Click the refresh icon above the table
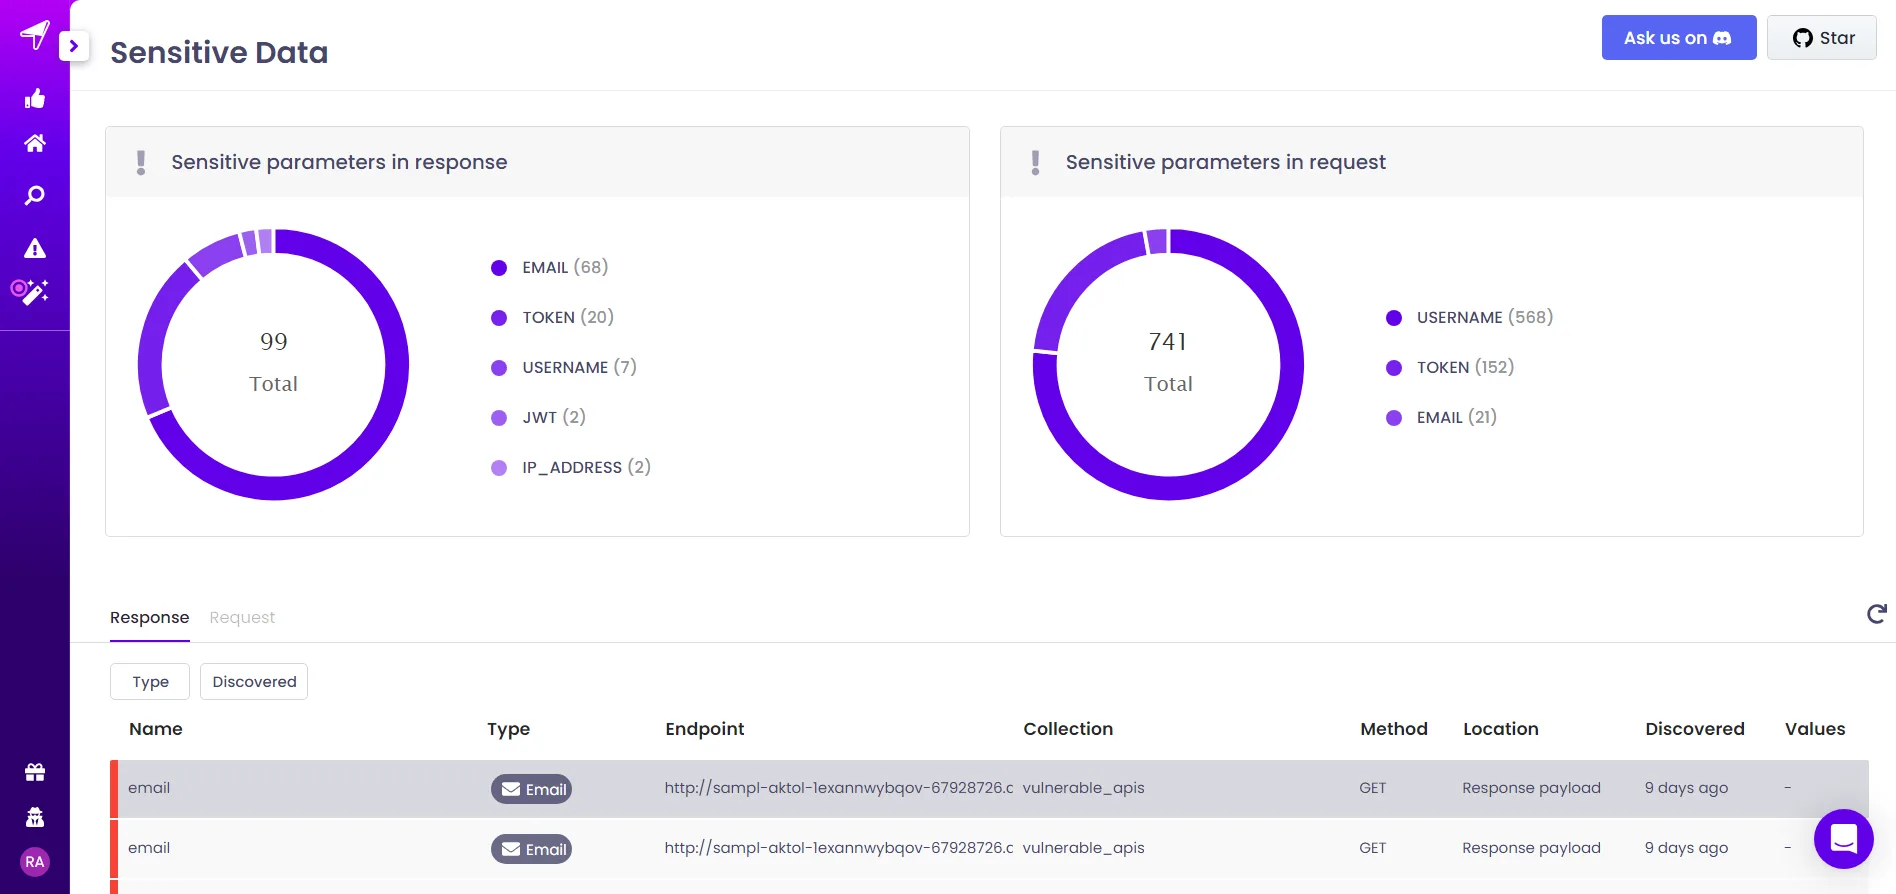 coord(1877,614)
